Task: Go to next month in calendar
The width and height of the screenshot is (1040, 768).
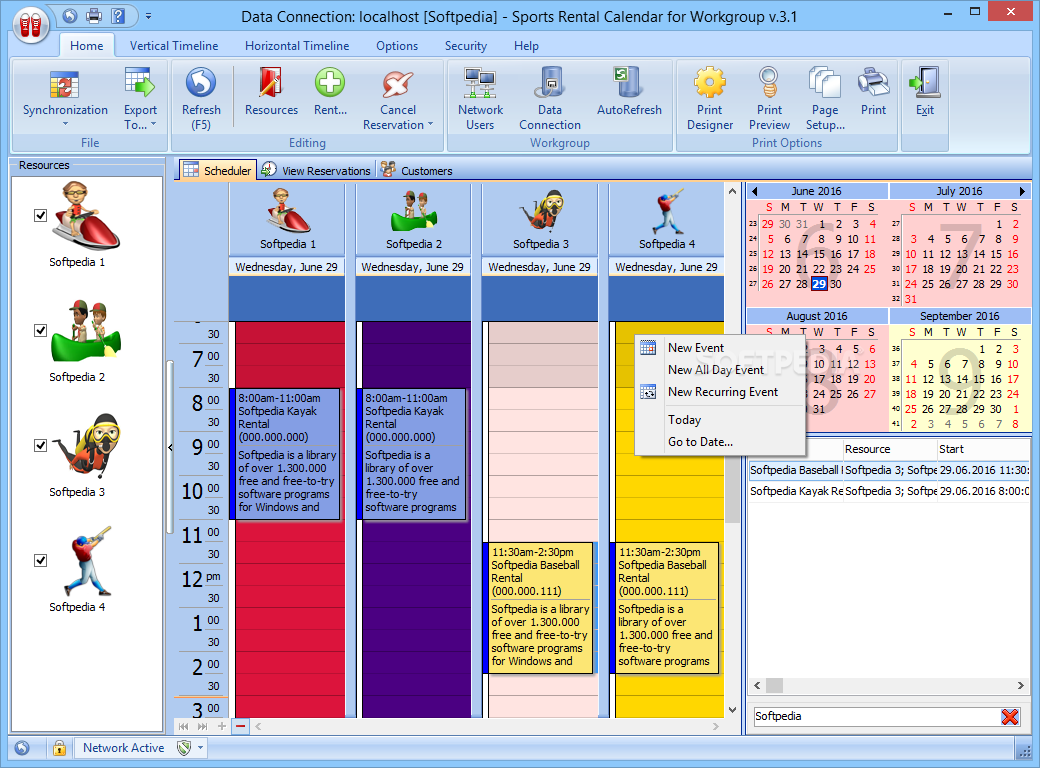Action: 1022,191
